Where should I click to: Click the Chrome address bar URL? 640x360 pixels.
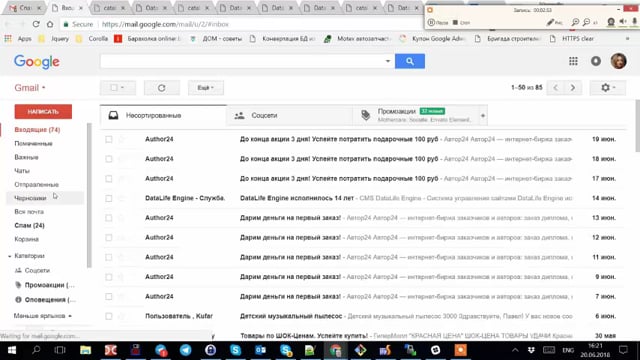165,24
